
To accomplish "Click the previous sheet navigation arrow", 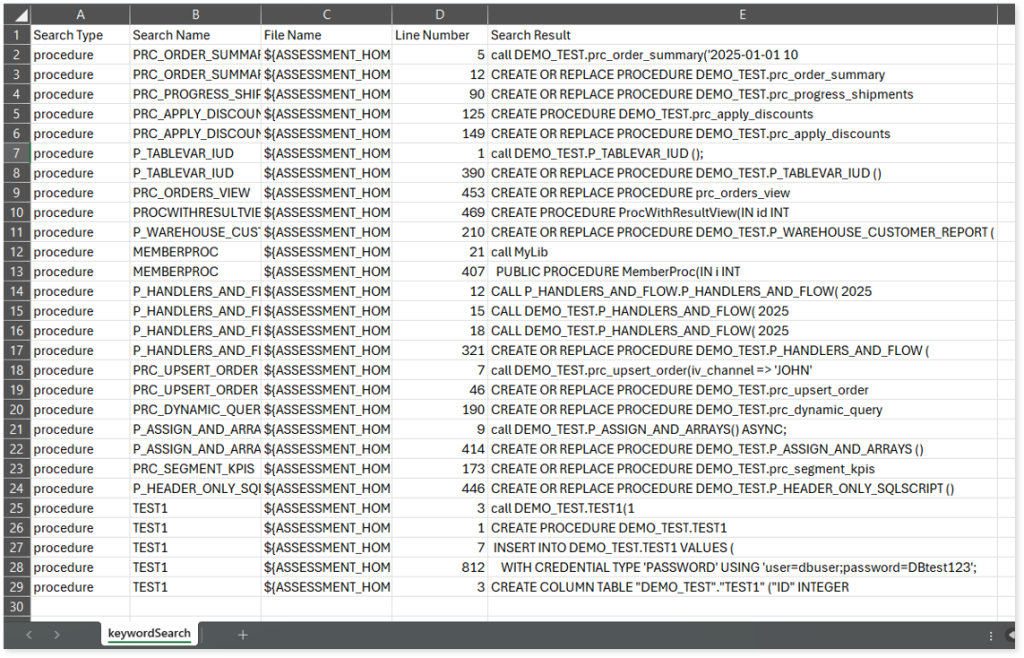I will (30, 634).
